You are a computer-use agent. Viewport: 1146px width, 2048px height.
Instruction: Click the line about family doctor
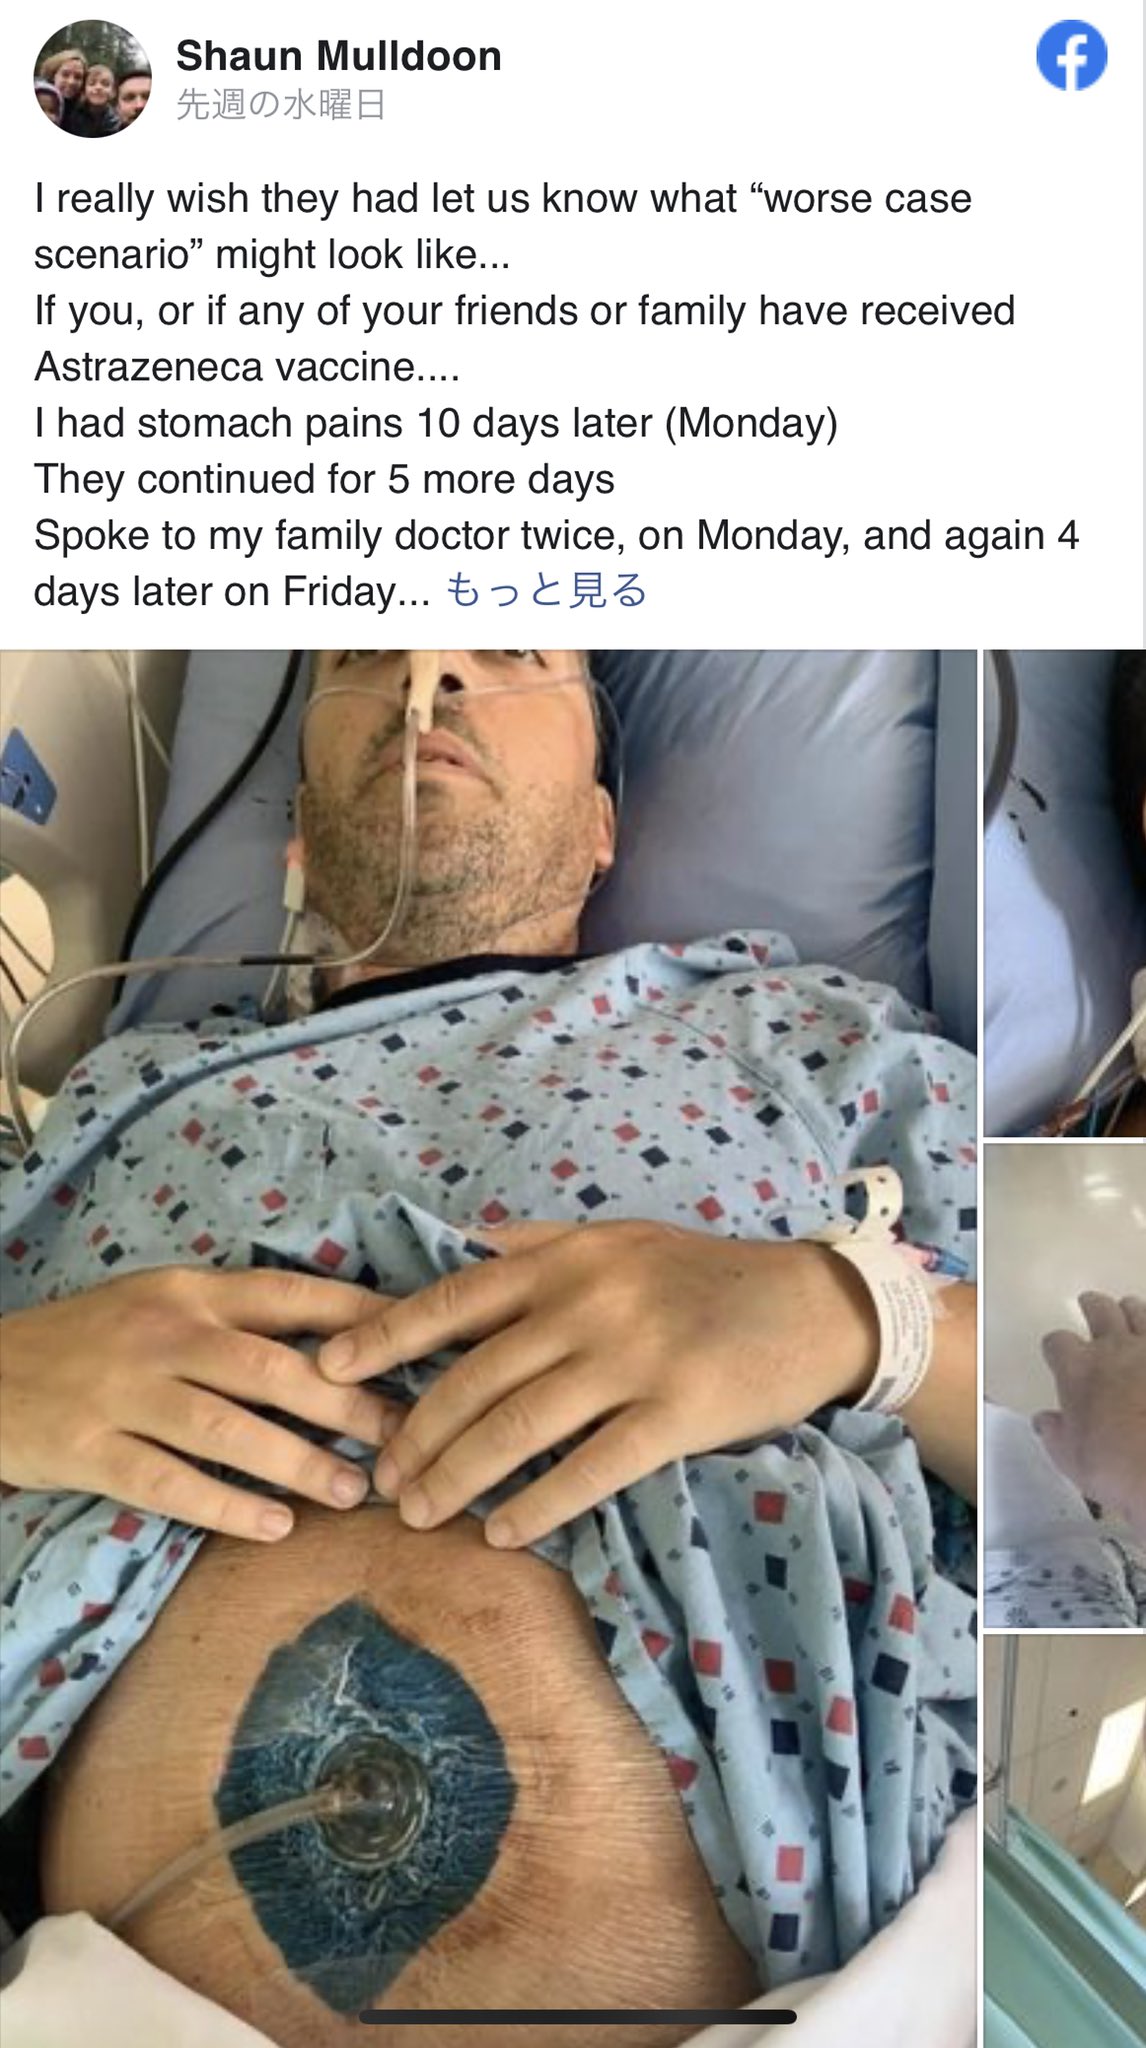coord(557,535)
